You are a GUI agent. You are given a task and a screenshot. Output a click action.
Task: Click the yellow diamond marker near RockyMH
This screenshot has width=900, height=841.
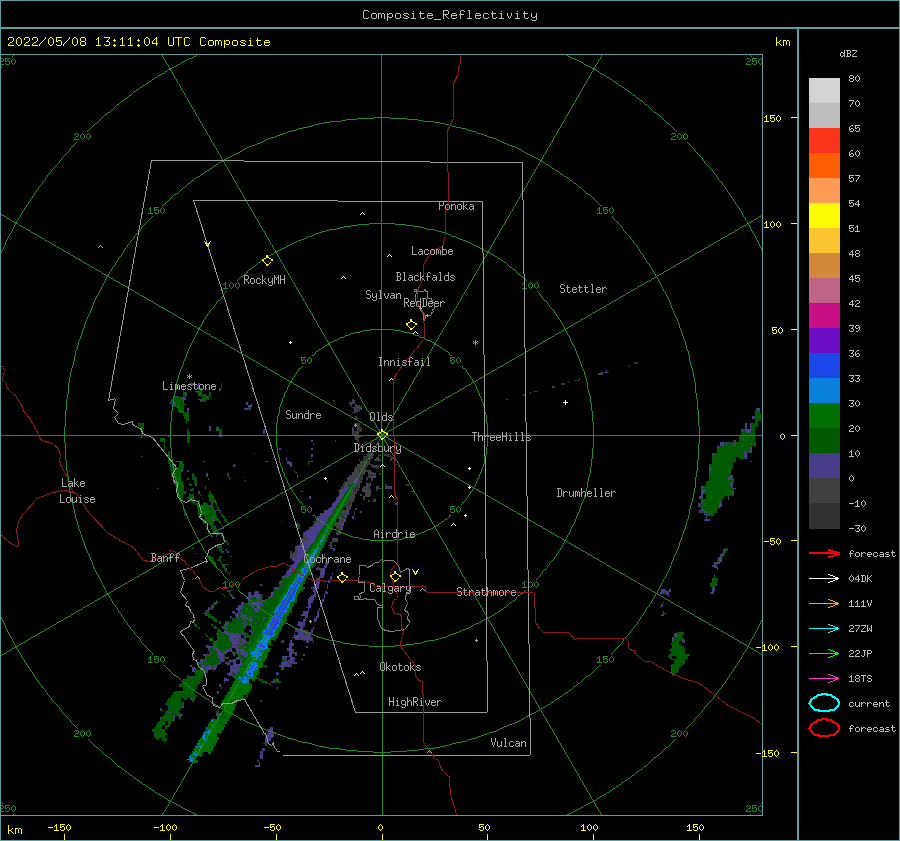[x=267, y=261]
